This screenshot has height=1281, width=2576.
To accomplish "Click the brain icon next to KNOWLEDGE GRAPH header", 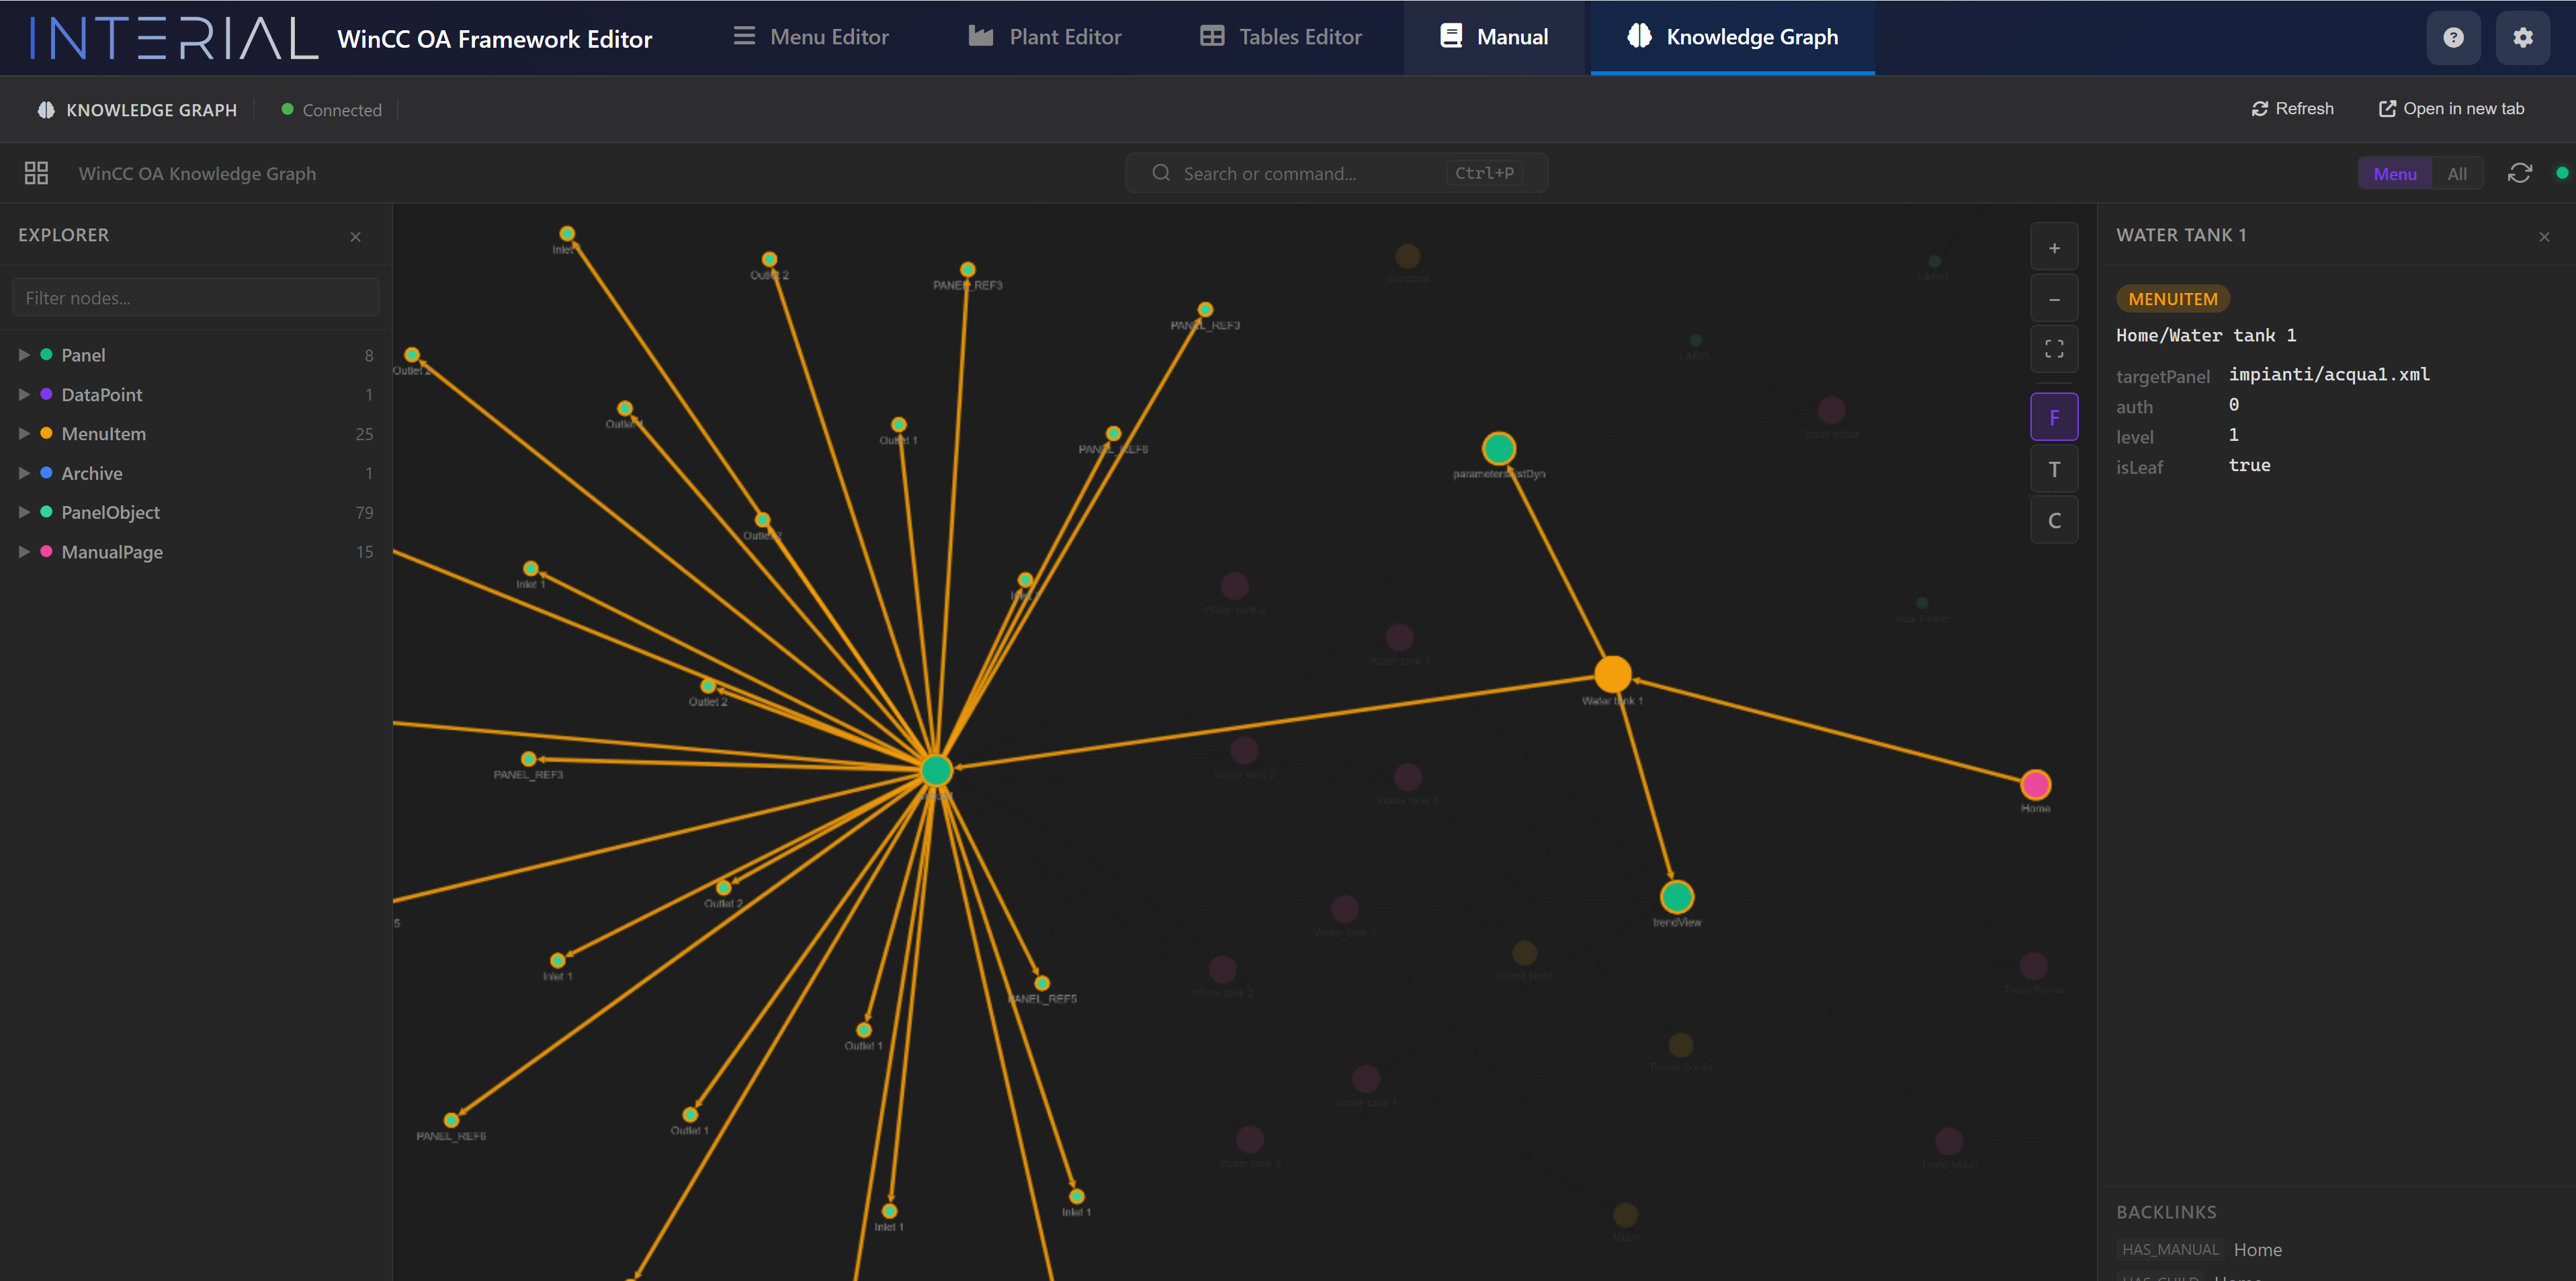I will click(x=45, y=109).
